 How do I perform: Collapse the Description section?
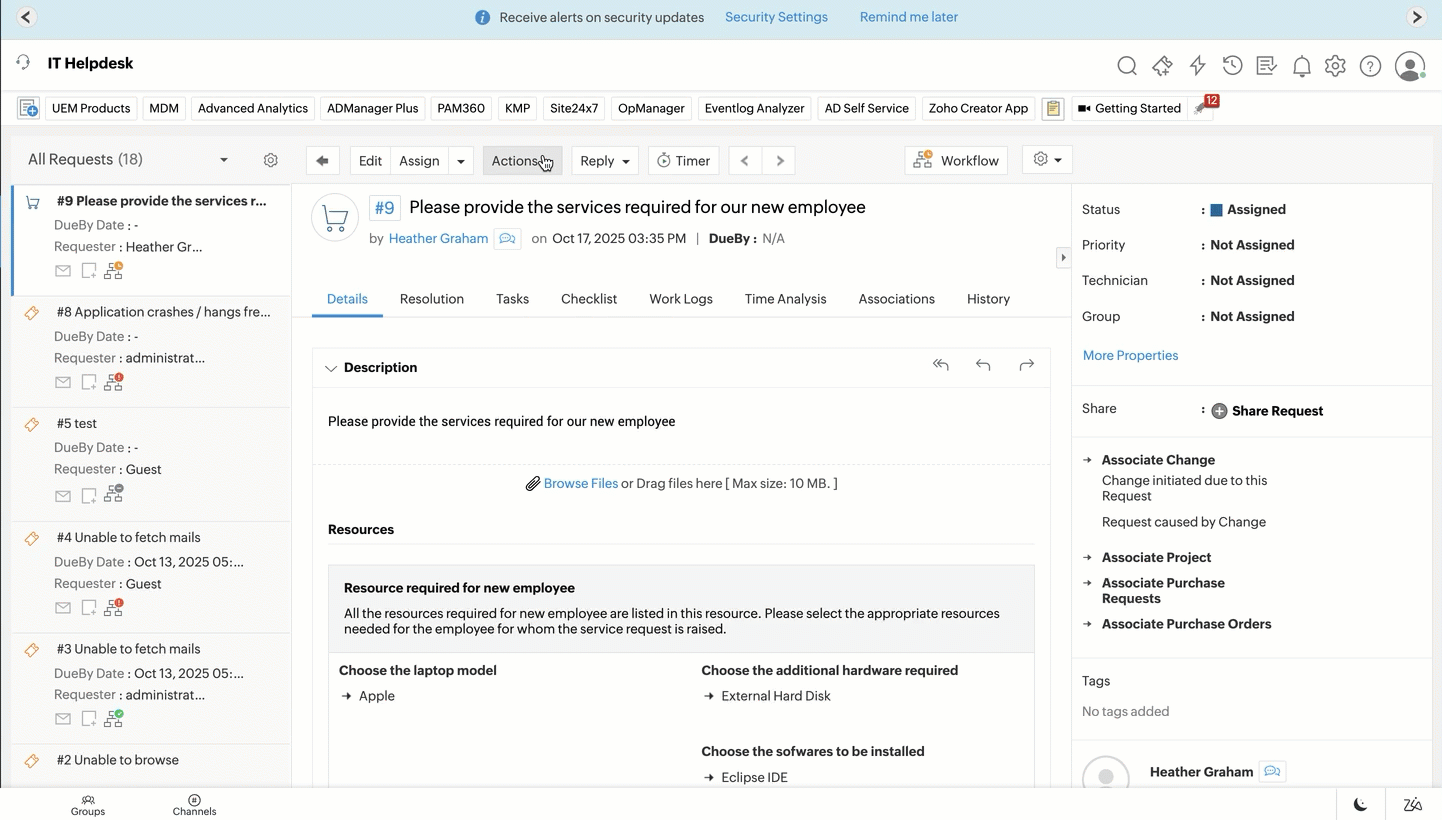tap(330, 368)
